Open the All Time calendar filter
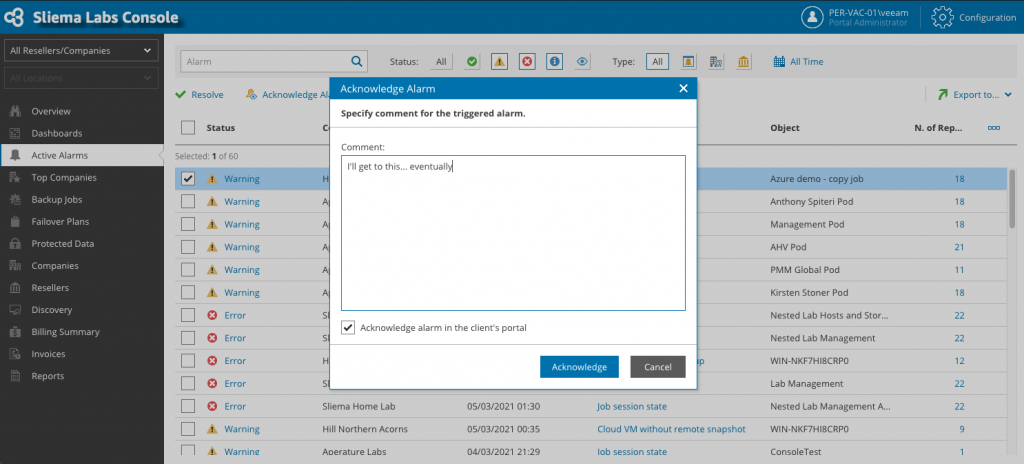 click(798, 61)
